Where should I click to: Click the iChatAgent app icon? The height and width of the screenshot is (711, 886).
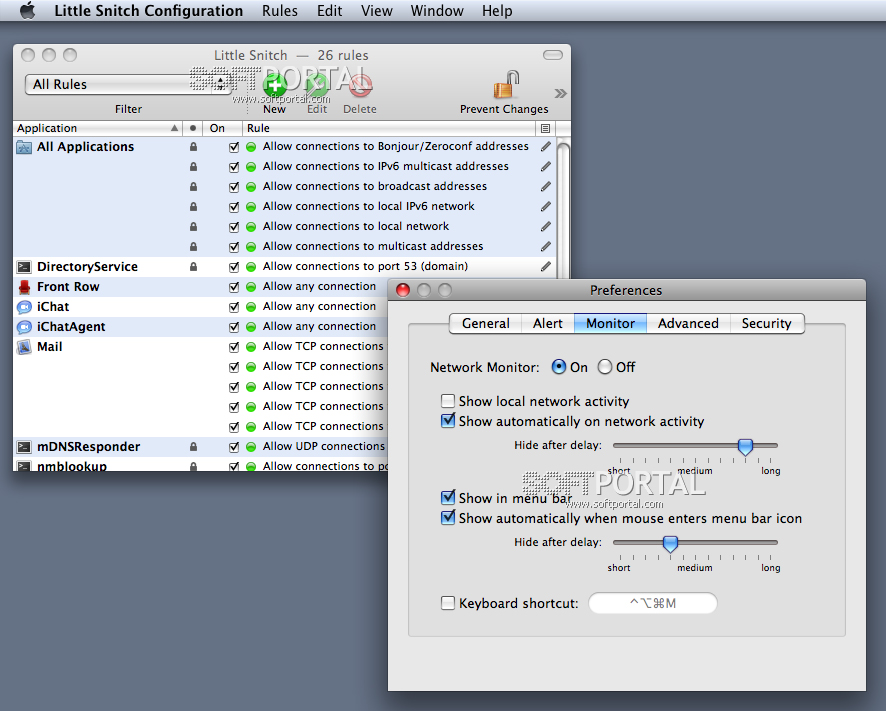(24, 327)
